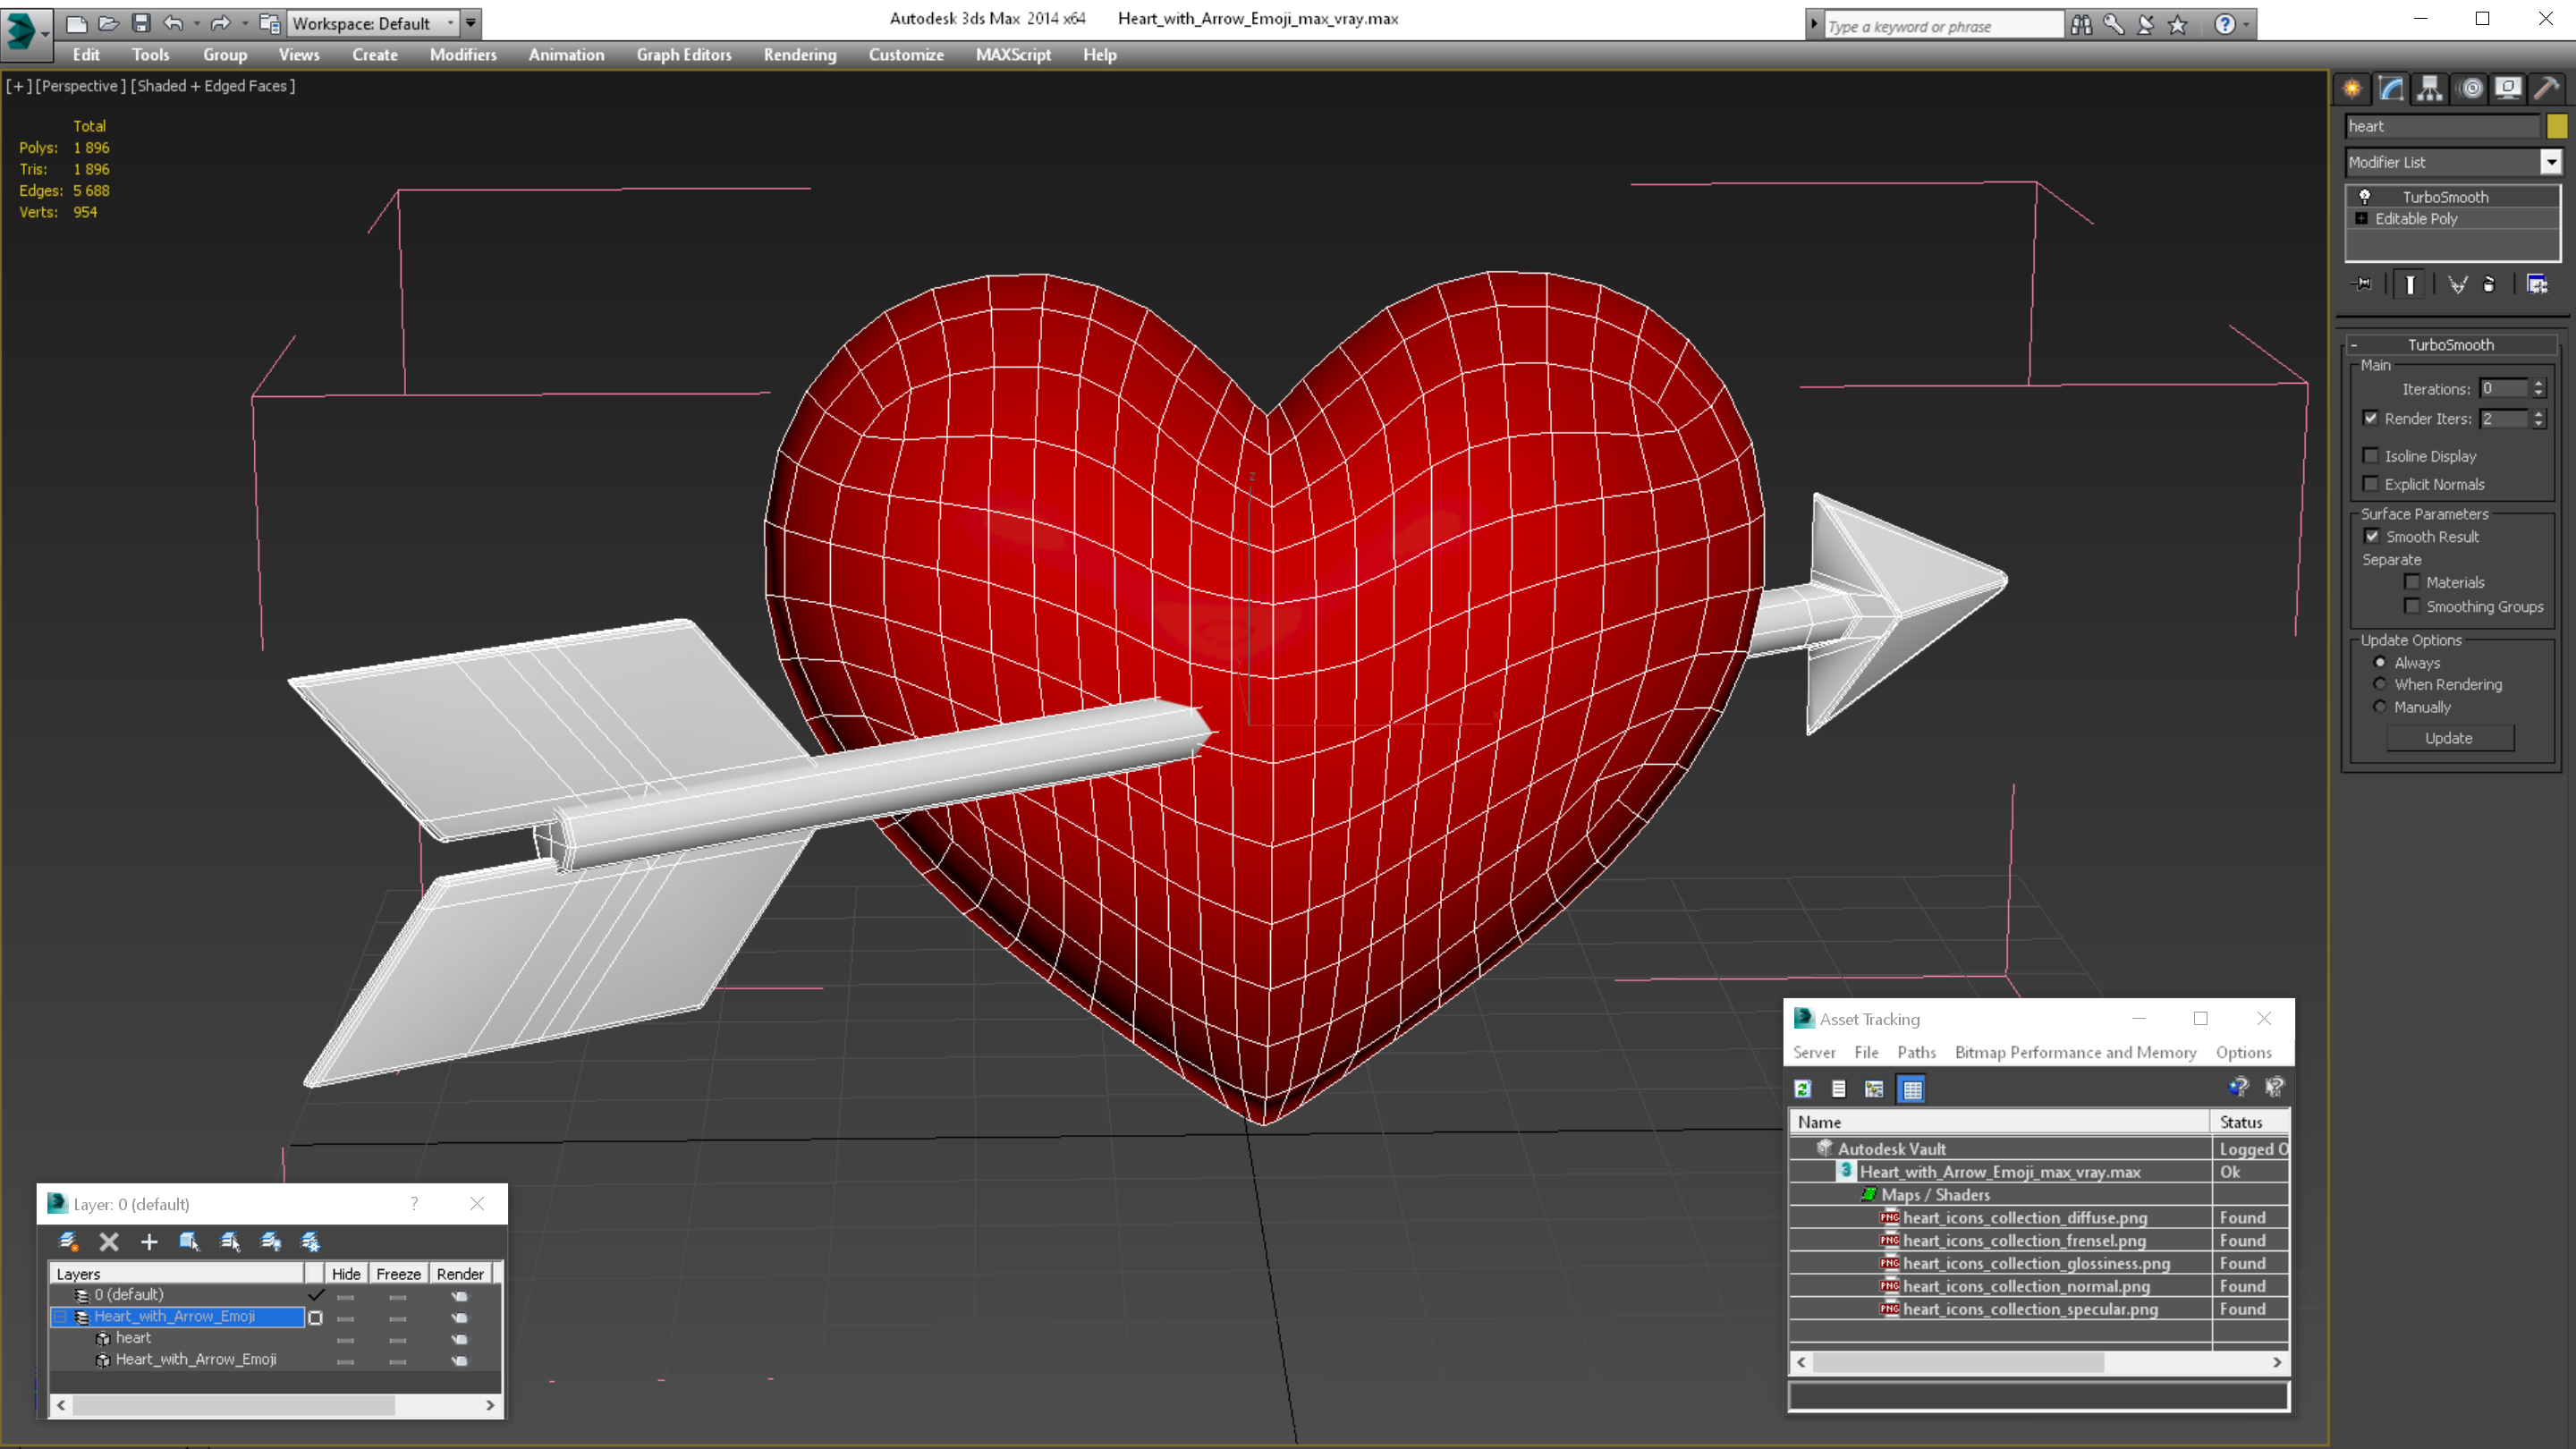
Task: Select heart_icons_collection_normal.png in asset list
Action: point(2026,1287)
